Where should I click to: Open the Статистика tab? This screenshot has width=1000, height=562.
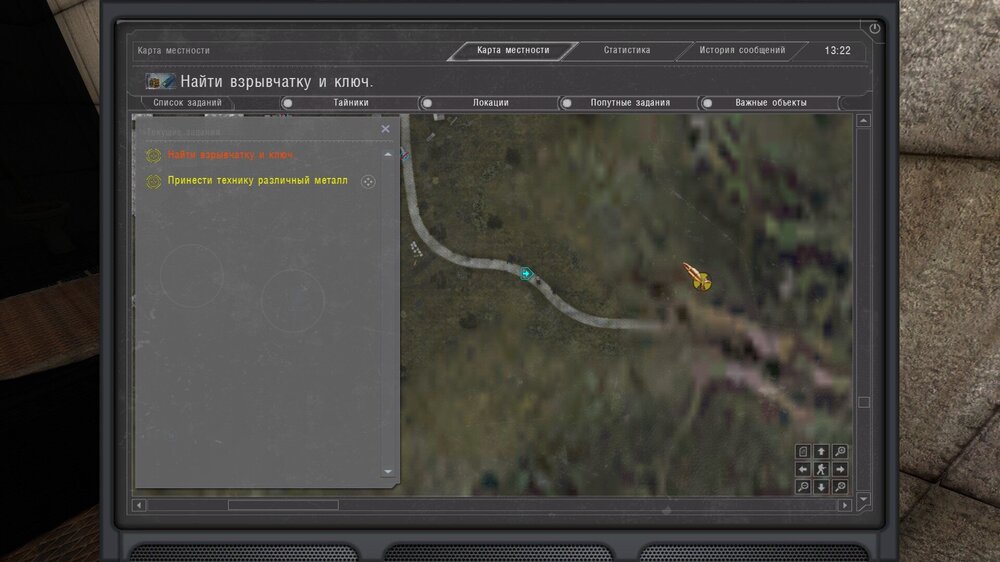click(627, 50)
